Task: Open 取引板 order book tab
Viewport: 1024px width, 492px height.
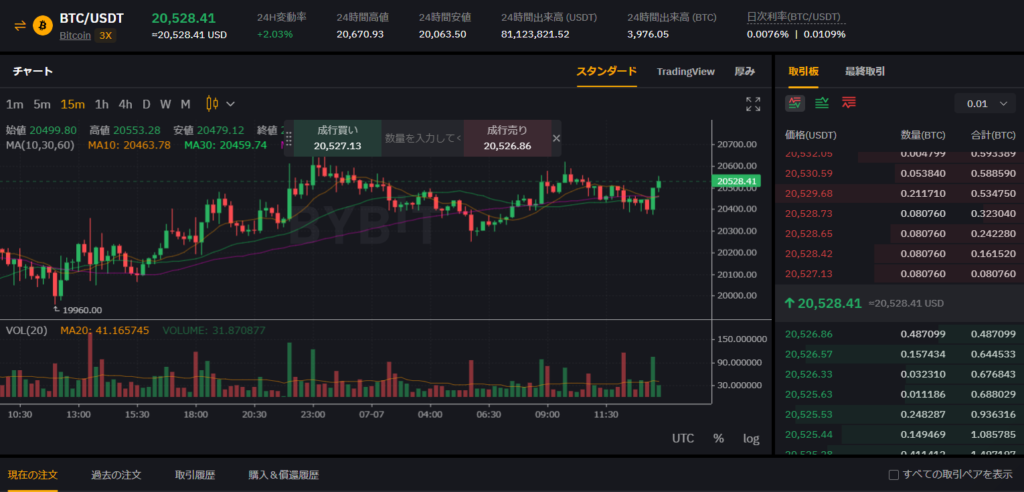Action: (803, 71)
